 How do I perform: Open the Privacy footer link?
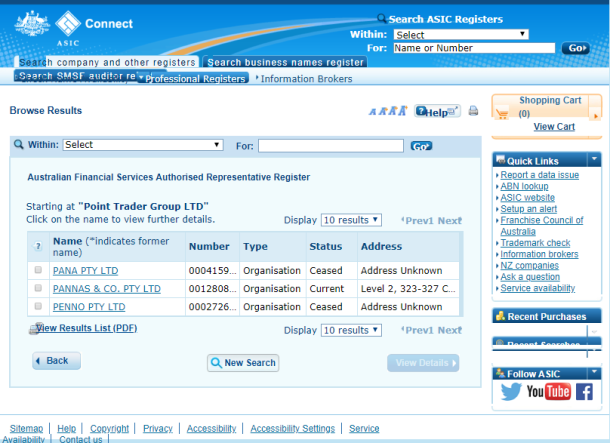158,429
